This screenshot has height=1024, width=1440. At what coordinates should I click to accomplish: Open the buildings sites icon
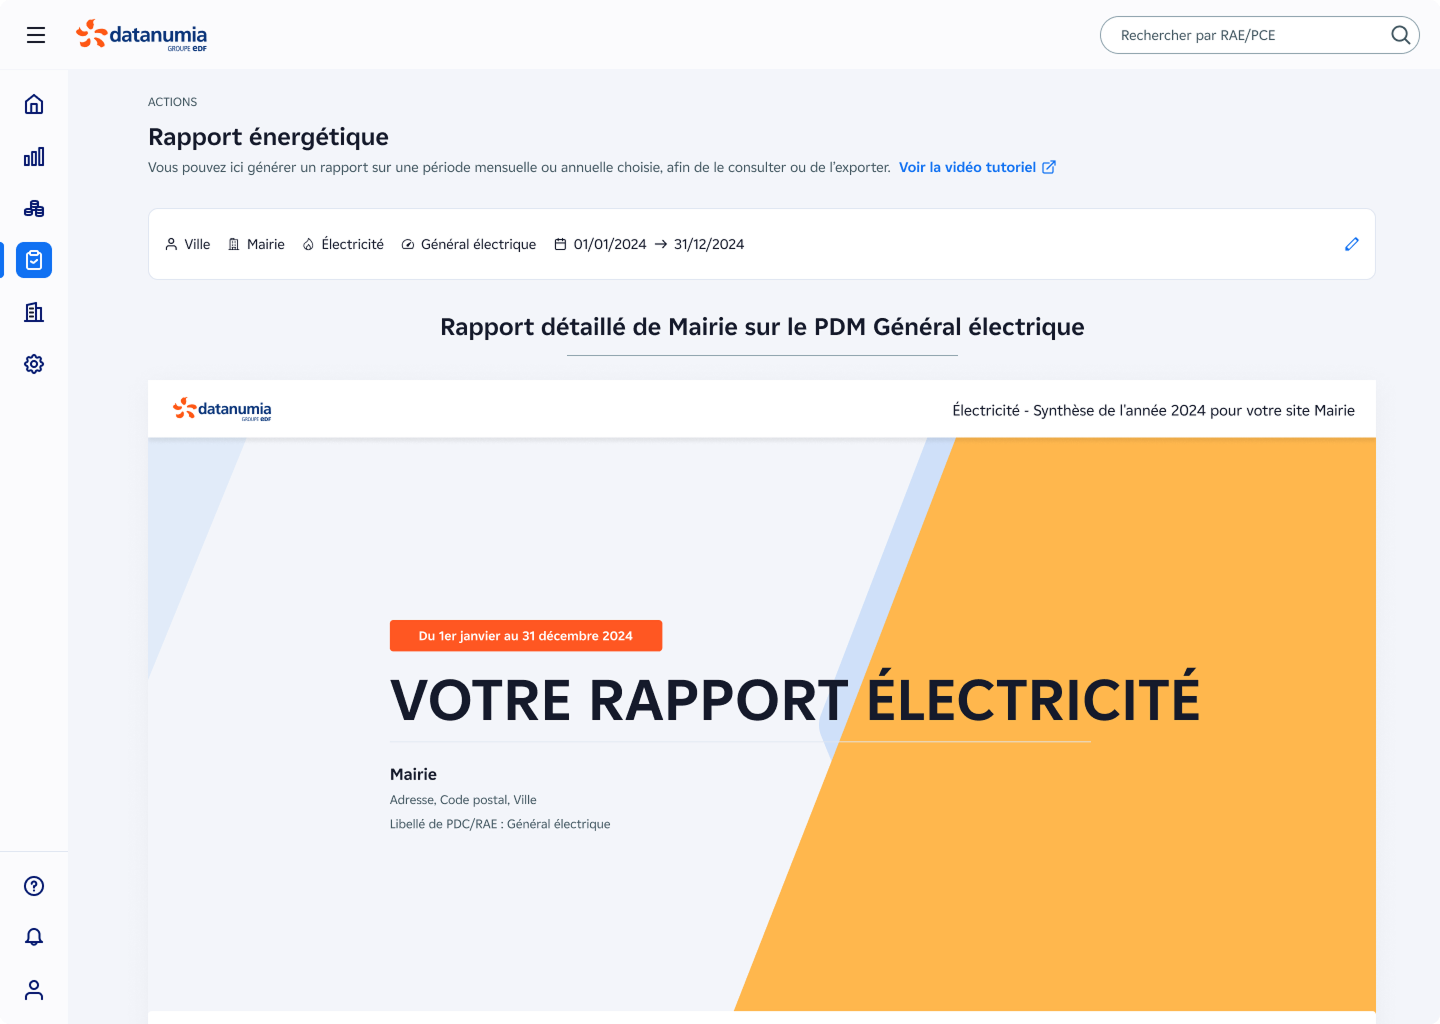tap(34, 312)
